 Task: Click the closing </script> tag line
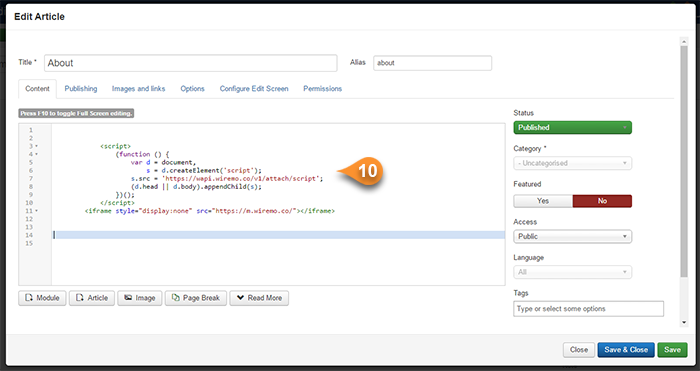[117, 203]
